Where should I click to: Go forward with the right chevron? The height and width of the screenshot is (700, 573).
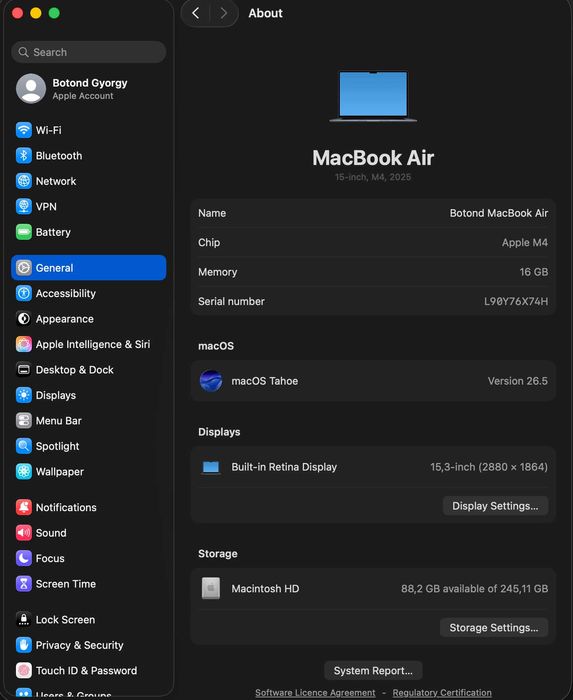pyautogui.click(x=224, y=13)
